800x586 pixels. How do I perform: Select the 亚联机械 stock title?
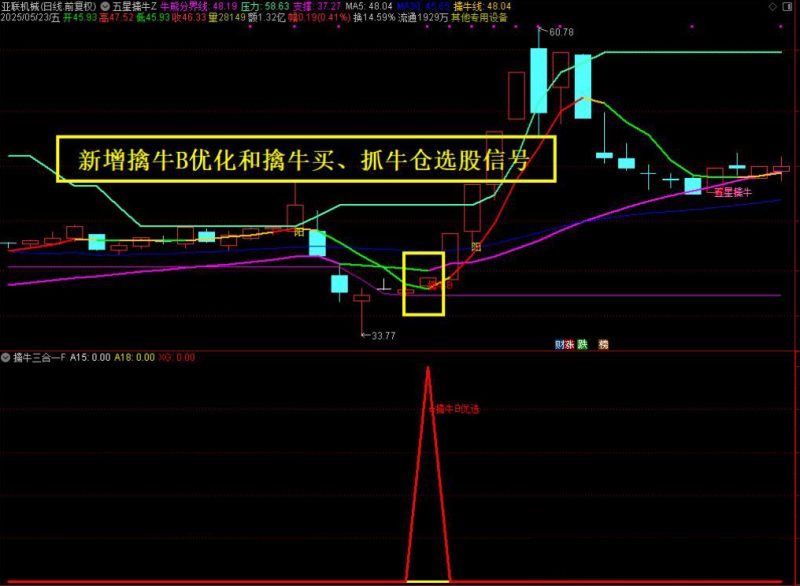pyautogui.click(x=15, y=5)
